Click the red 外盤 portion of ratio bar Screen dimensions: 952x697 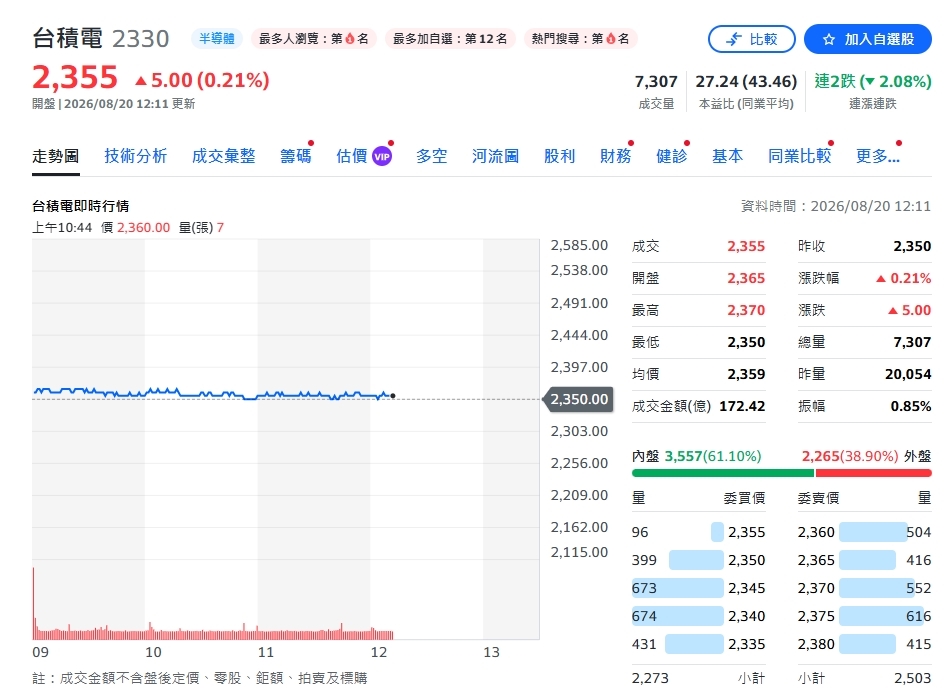point(874,473)
